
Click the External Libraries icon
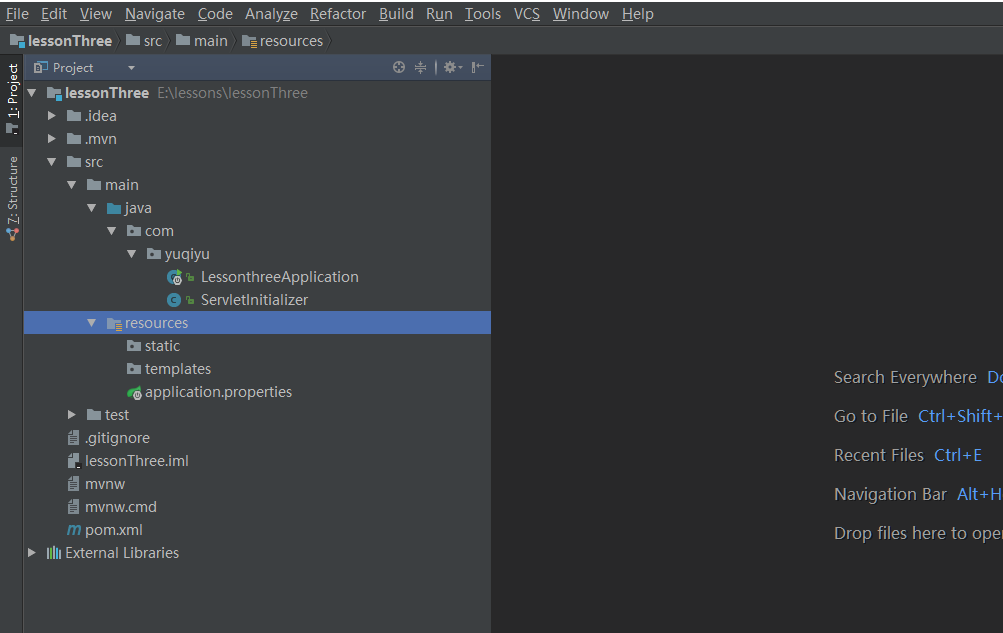pos(54,553)
